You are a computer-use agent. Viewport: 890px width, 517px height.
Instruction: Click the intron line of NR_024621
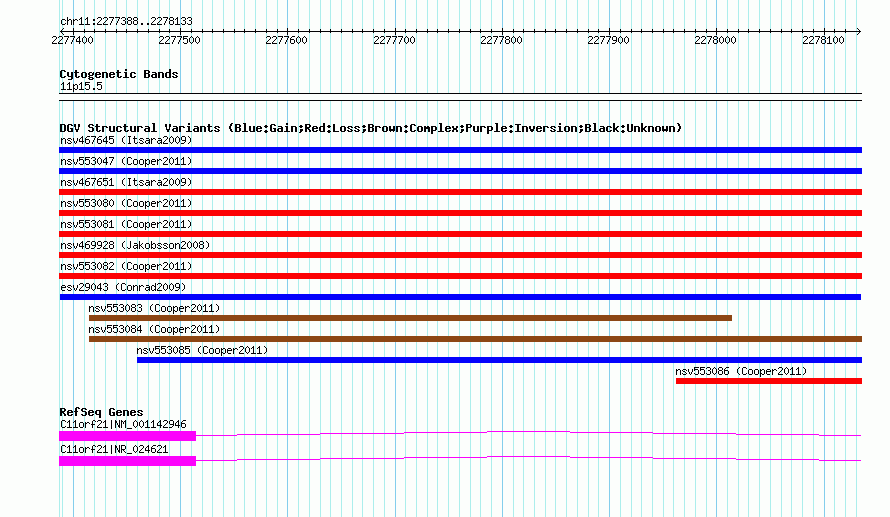click(x=528, y=457)
